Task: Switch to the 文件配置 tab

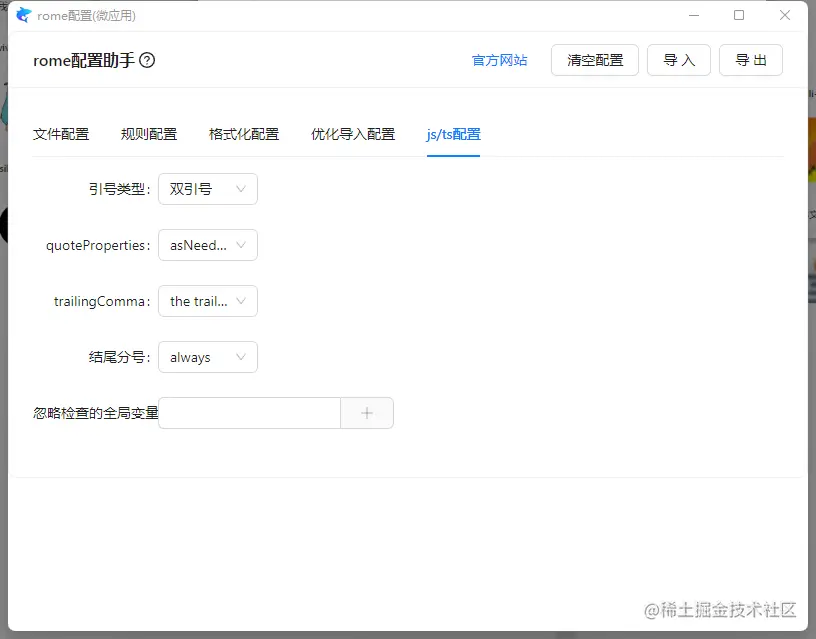Action: (61, 134)
